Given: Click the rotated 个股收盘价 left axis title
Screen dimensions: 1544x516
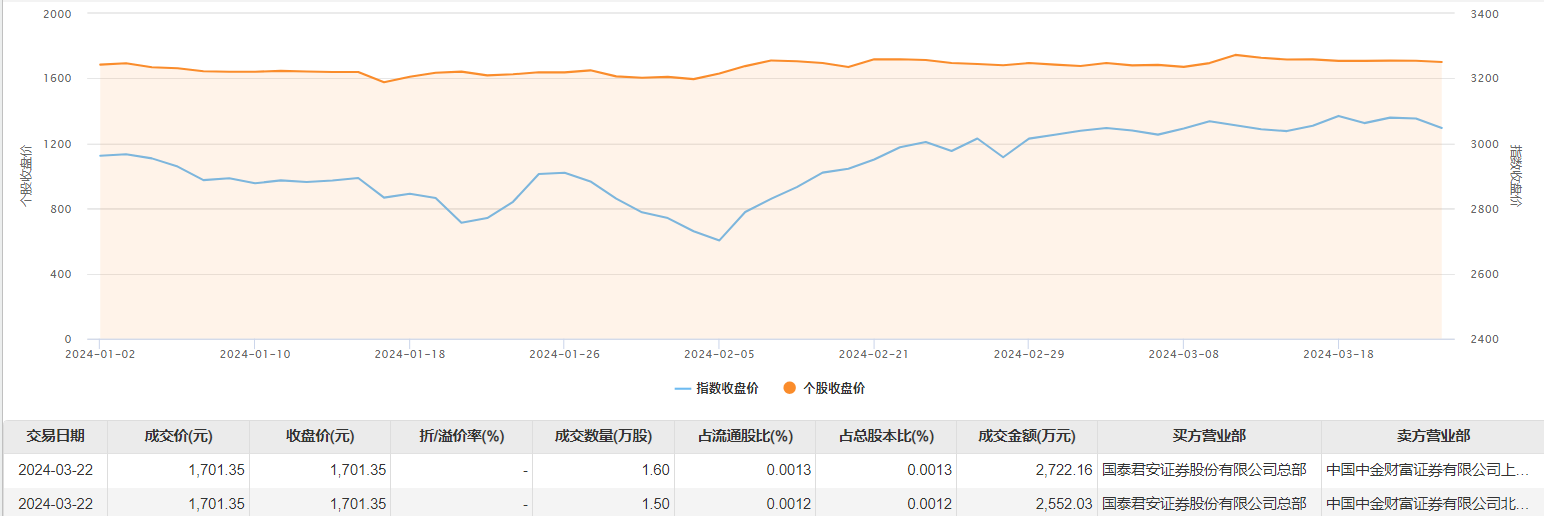Looking at the screenshot, I should click(26, 175).
